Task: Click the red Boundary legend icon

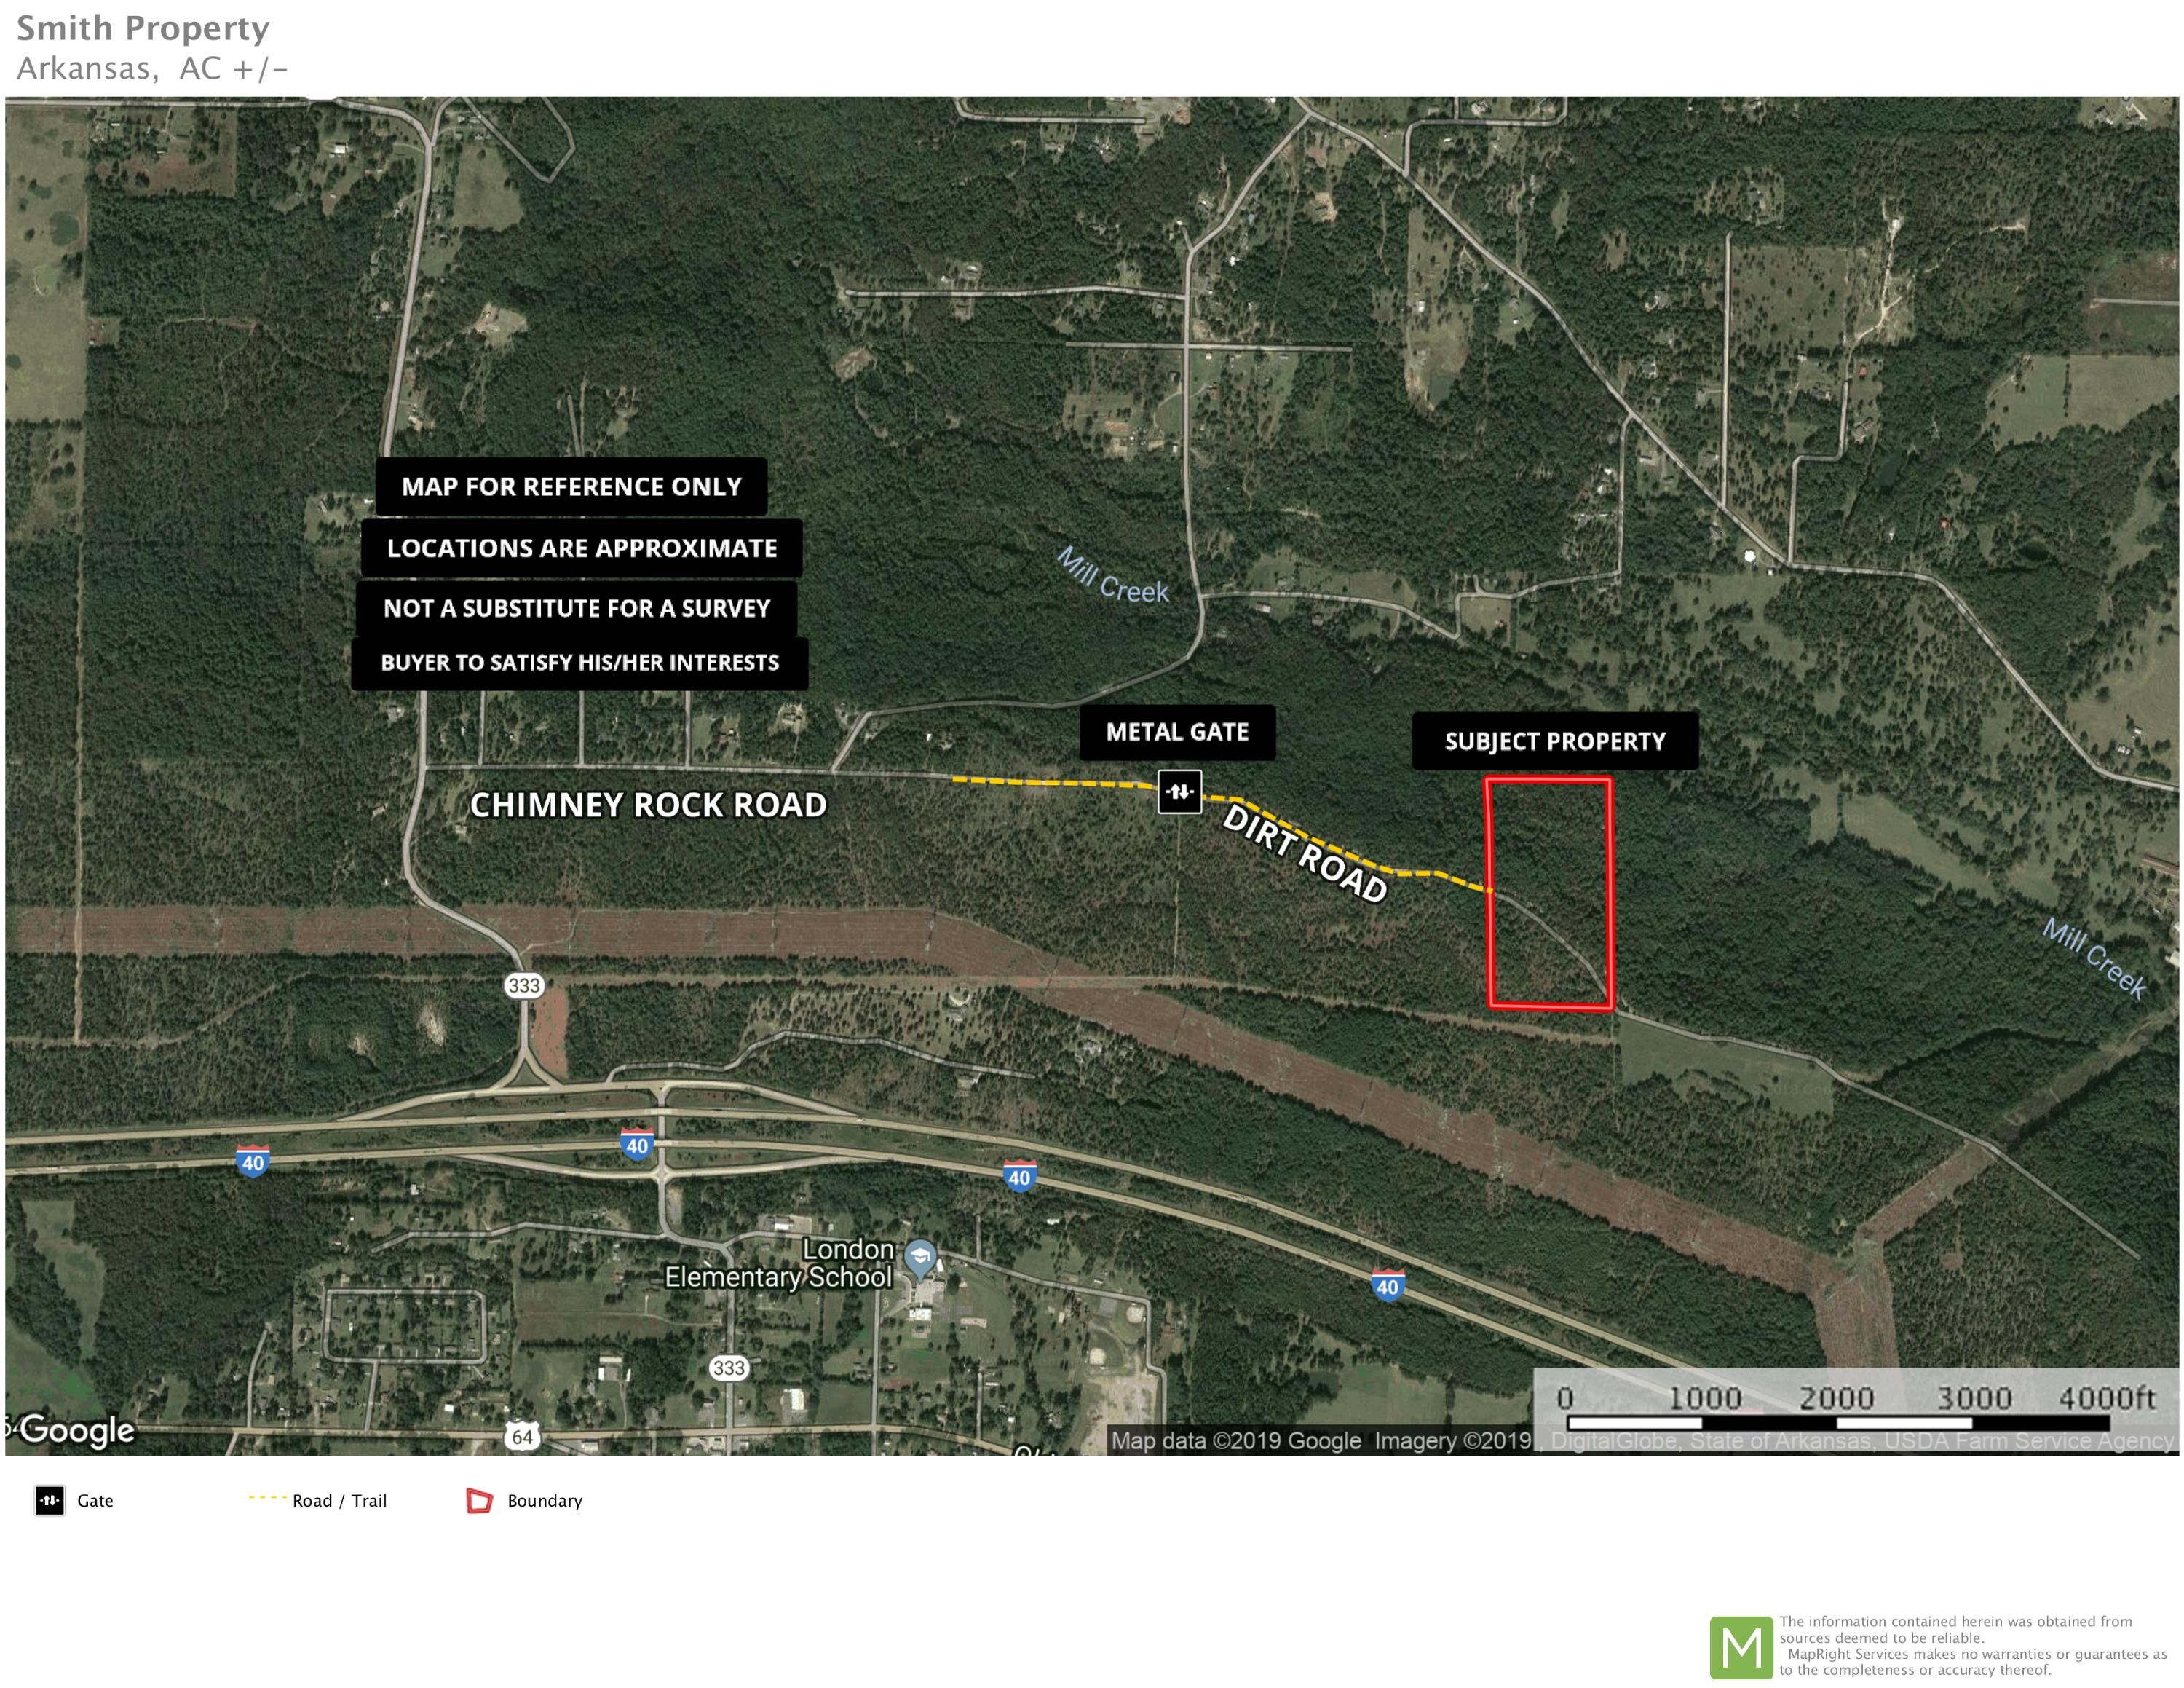Action: point(480,1500)
